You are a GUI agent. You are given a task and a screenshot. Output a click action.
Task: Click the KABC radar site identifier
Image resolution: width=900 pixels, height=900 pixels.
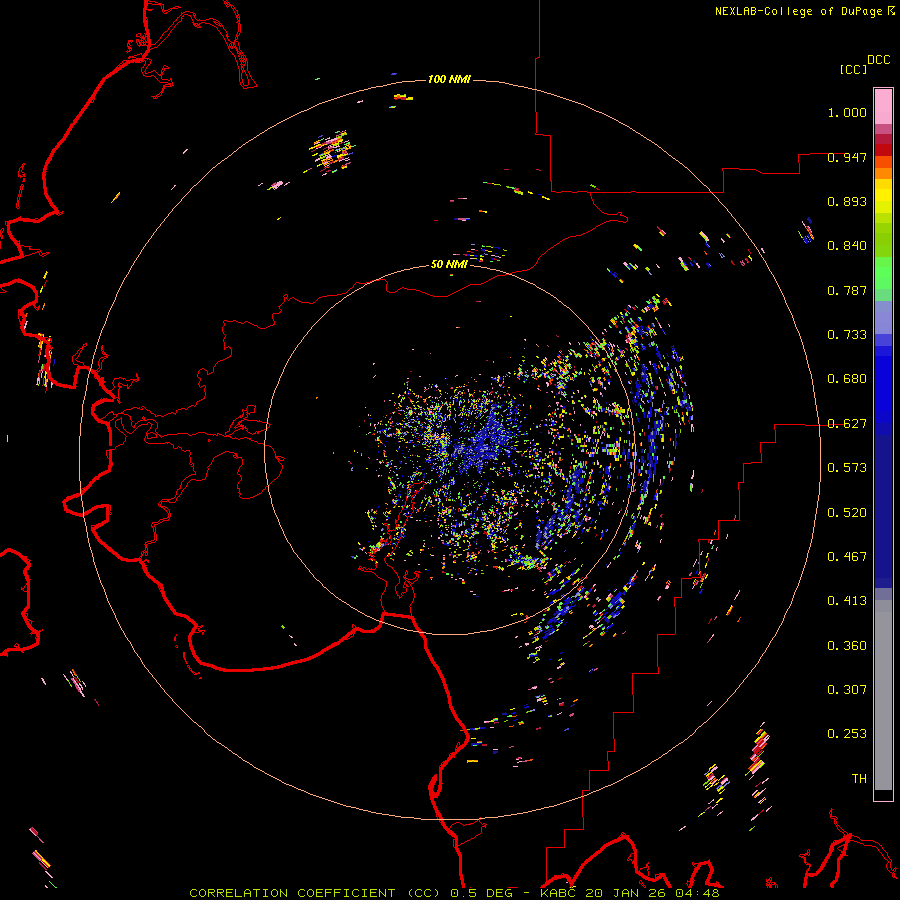[558, 893]
